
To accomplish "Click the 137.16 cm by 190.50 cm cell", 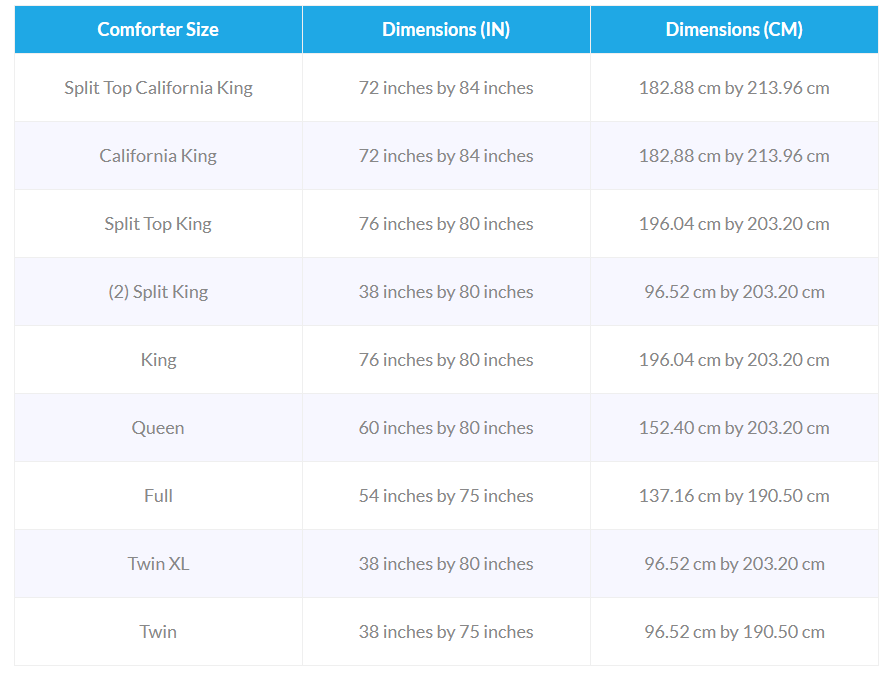I will (x=734, y=496).
